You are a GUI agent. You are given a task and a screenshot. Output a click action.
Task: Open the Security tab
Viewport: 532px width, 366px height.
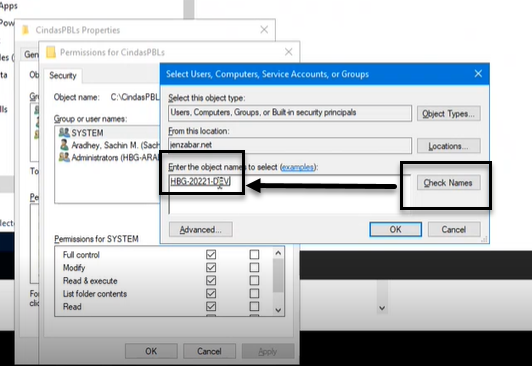63,75
